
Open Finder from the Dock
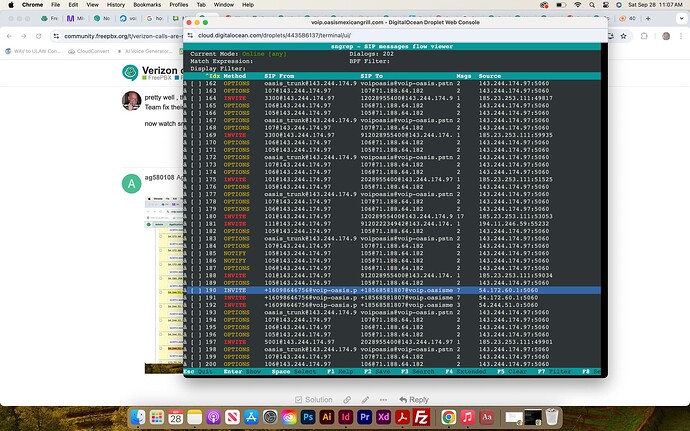click(x=138, y=416)
